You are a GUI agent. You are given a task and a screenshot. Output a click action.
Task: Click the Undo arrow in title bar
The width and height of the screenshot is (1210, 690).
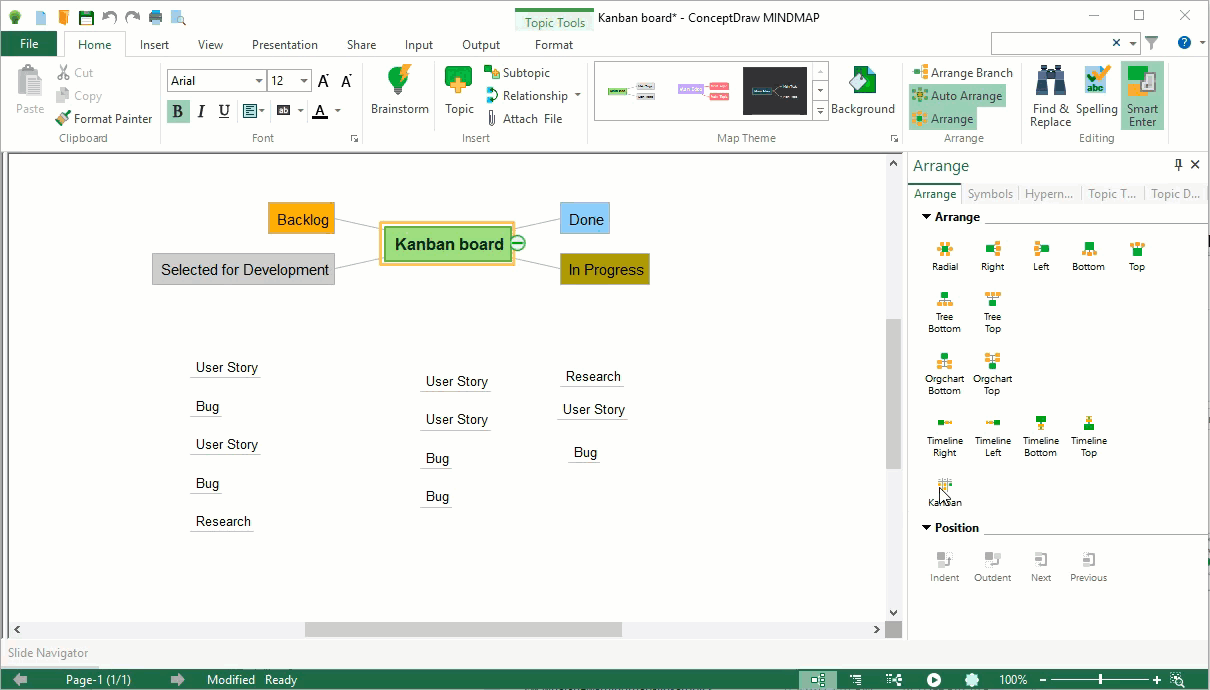coord(110,17)
